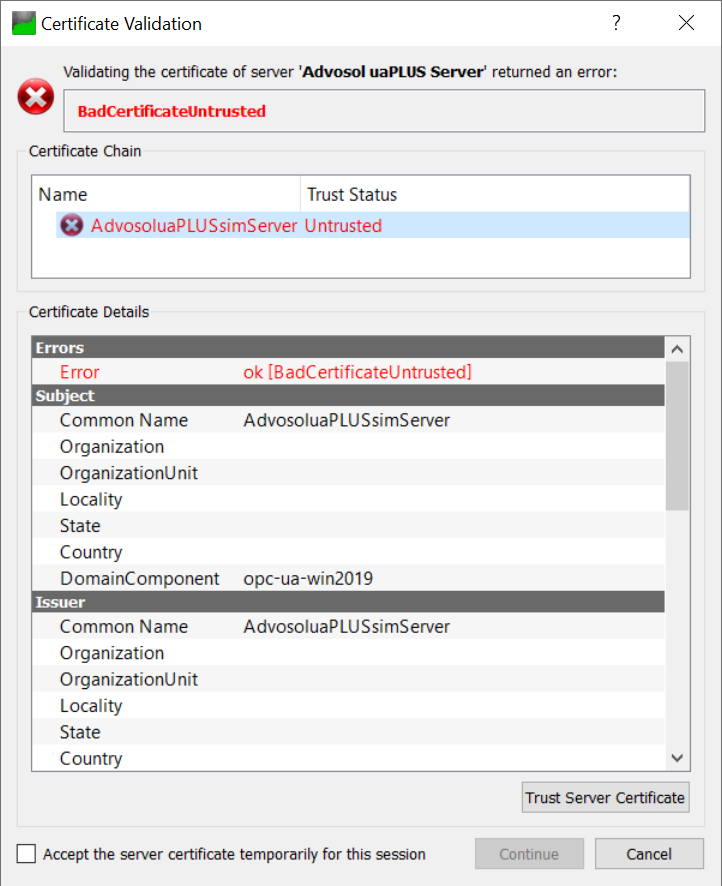This screenshot has height=886, width=722.
Task: Select the Subject Organization row
Action: pyautogui.click(x=348, y=446)
